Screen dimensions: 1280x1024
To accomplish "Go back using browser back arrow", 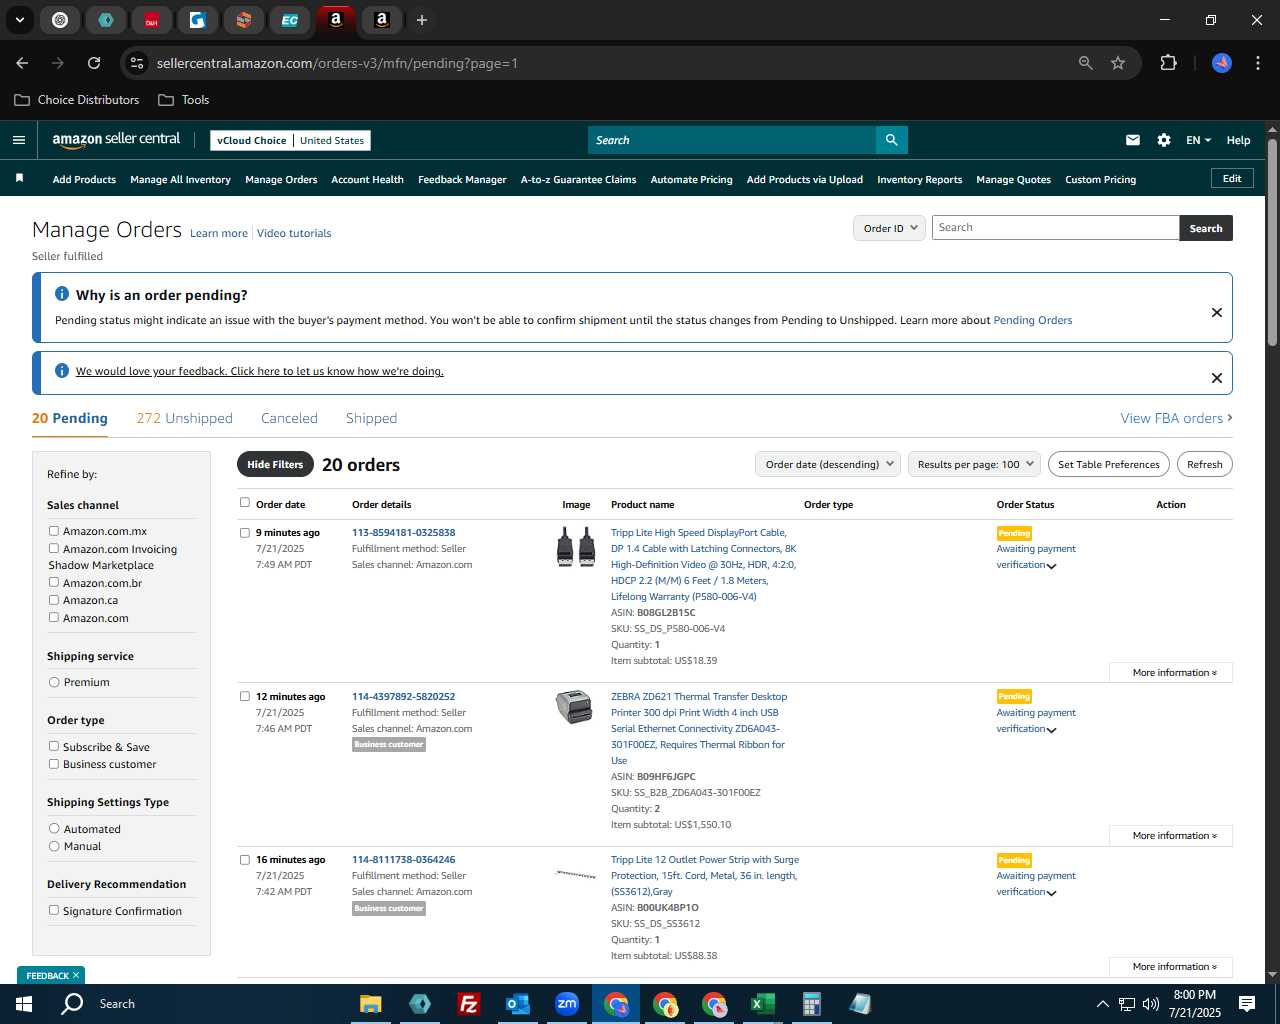I will tap(22, 63).
